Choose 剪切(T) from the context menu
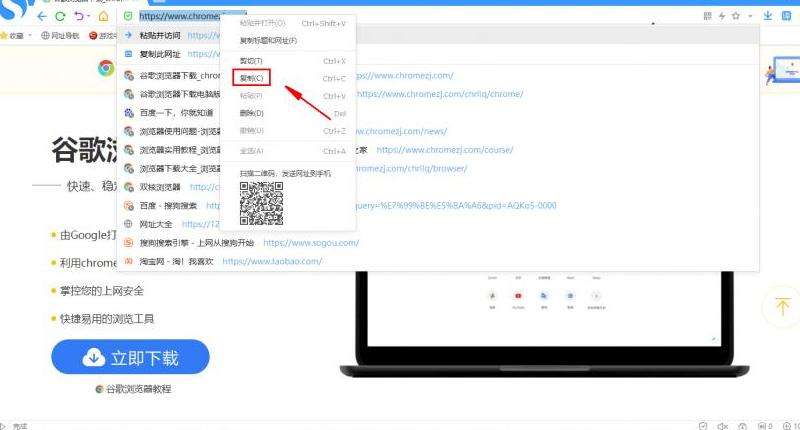This screenshot has width=800, height=430. click(251, 61)
